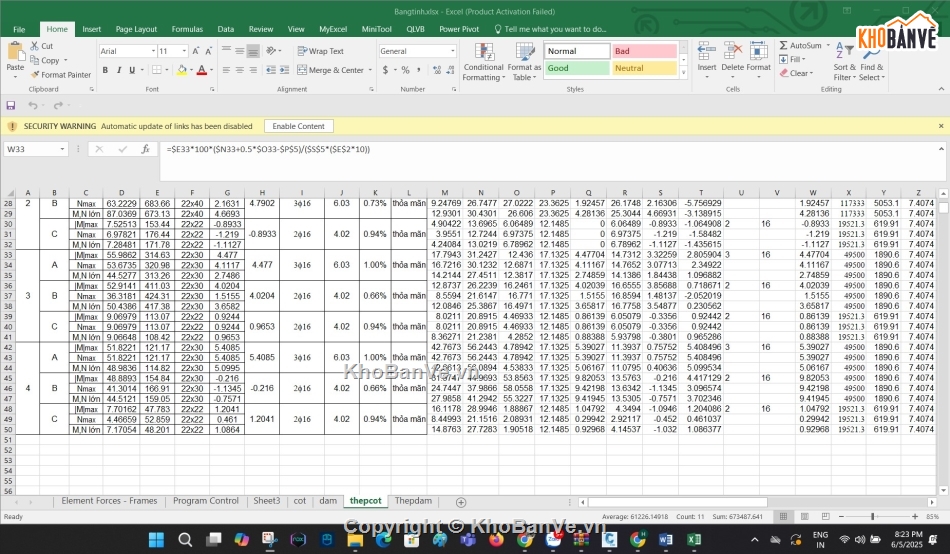Open Word from the taskbar
The height and width of the screenshot is (554, 950).
(x=665, y=539)
